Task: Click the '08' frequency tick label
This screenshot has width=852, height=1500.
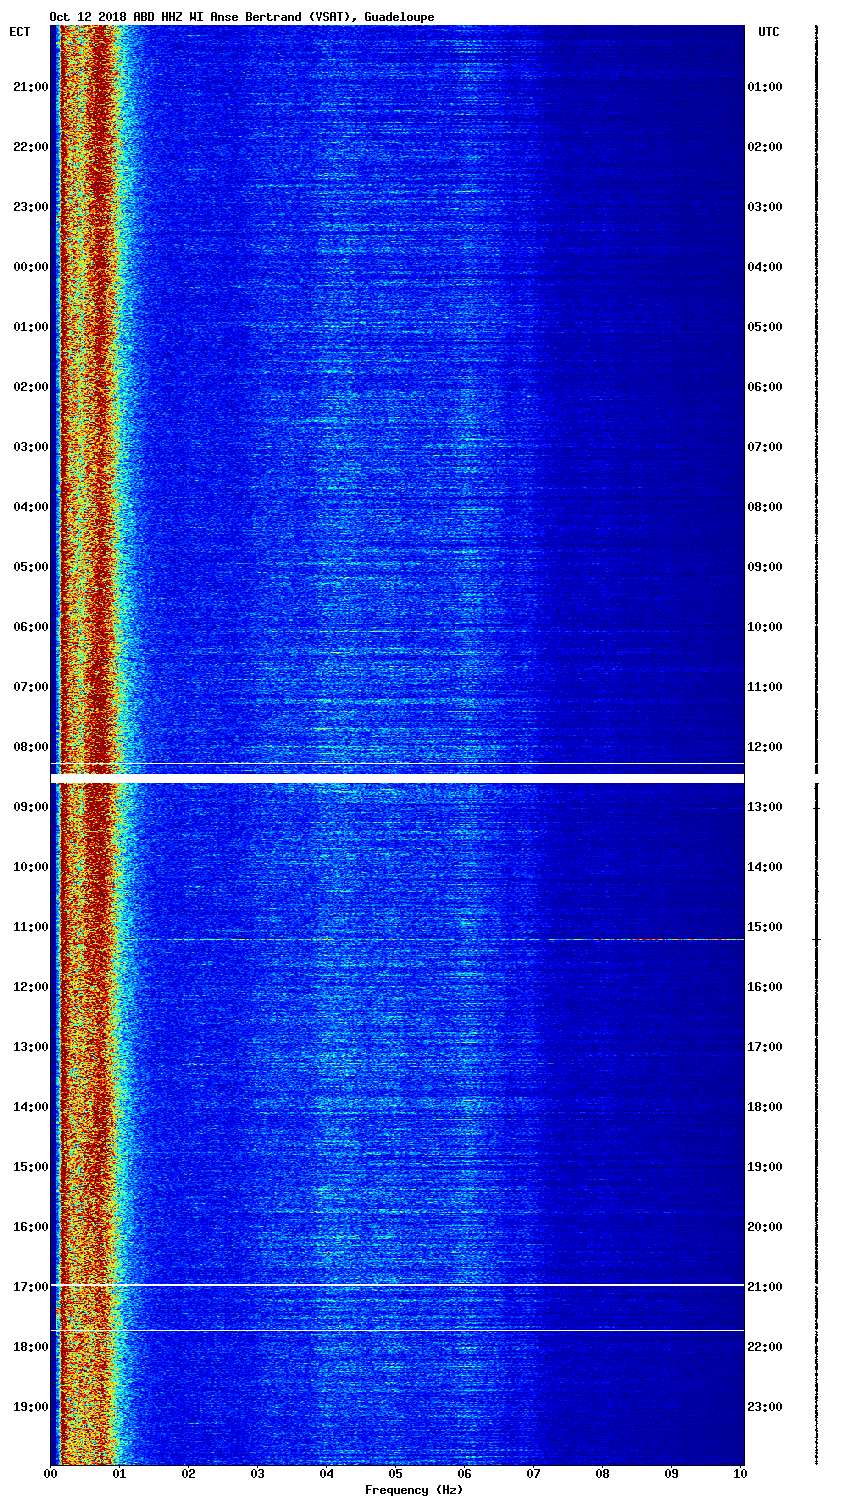Action: 603,1474
